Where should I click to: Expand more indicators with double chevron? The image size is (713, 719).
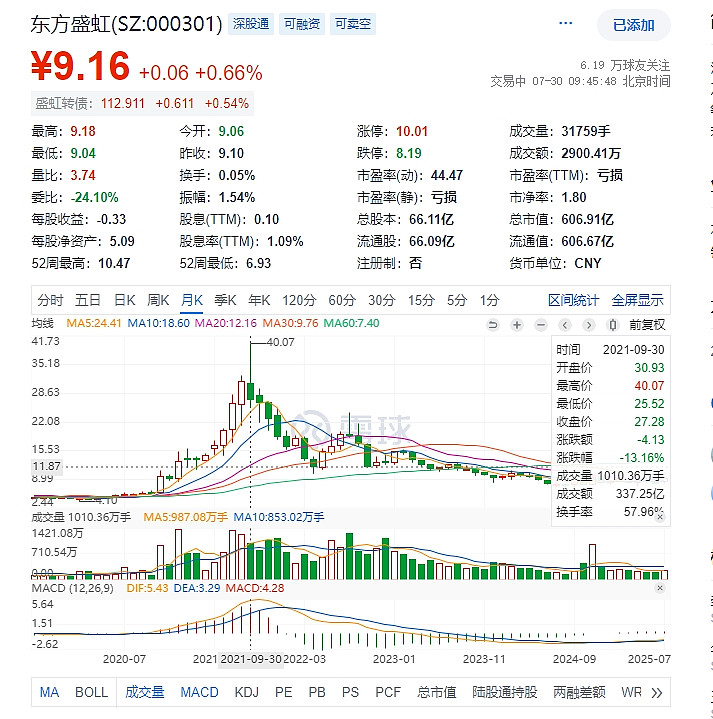[x=657, y=692]
